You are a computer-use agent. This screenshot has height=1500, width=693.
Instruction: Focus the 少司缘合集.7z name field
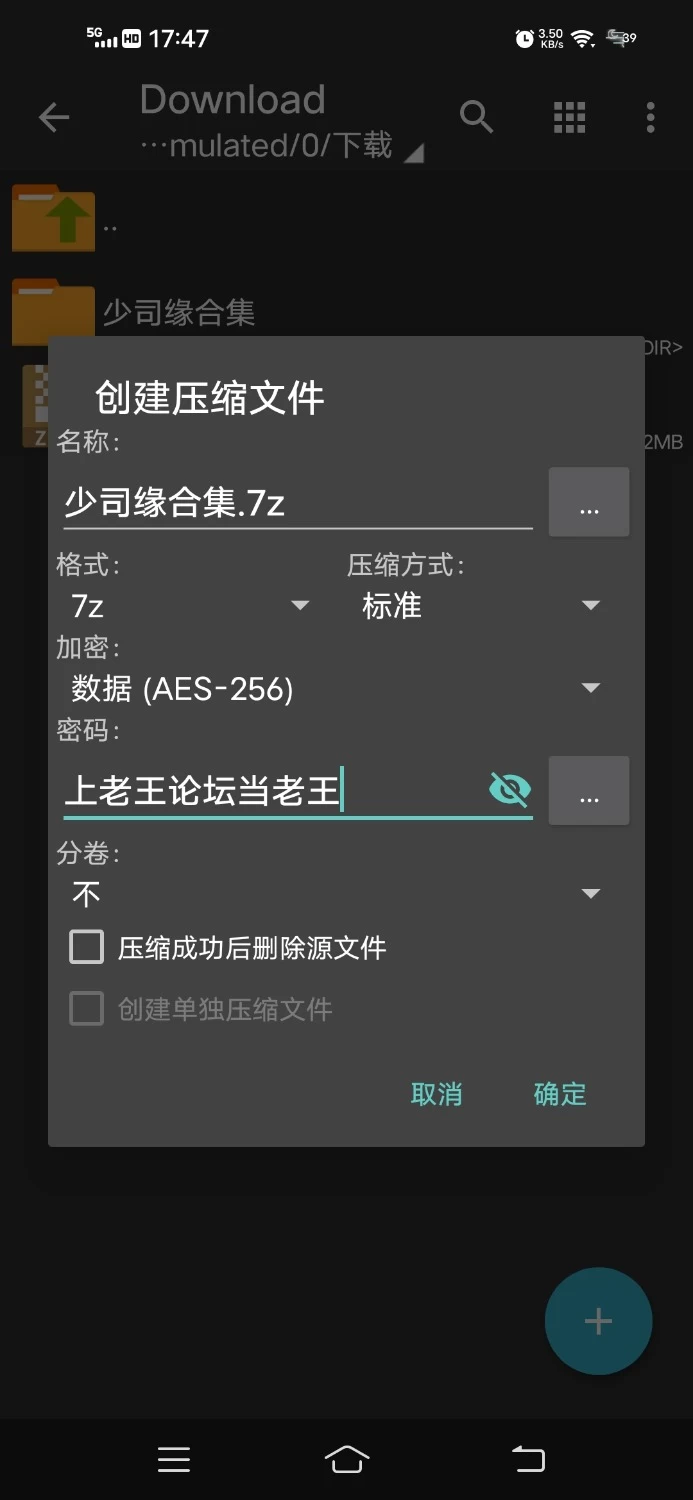pos(298,502)
